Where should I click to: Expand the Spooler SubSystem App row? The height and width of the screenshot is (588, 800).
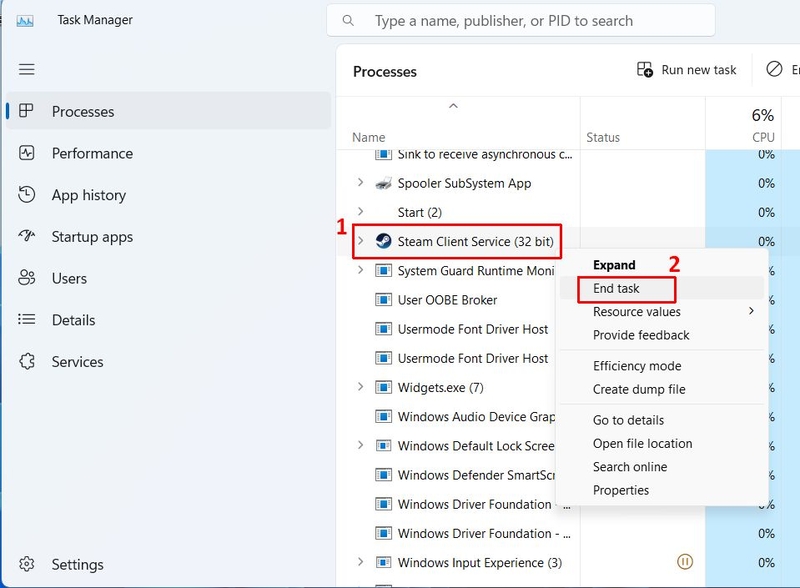coord(361,182)
